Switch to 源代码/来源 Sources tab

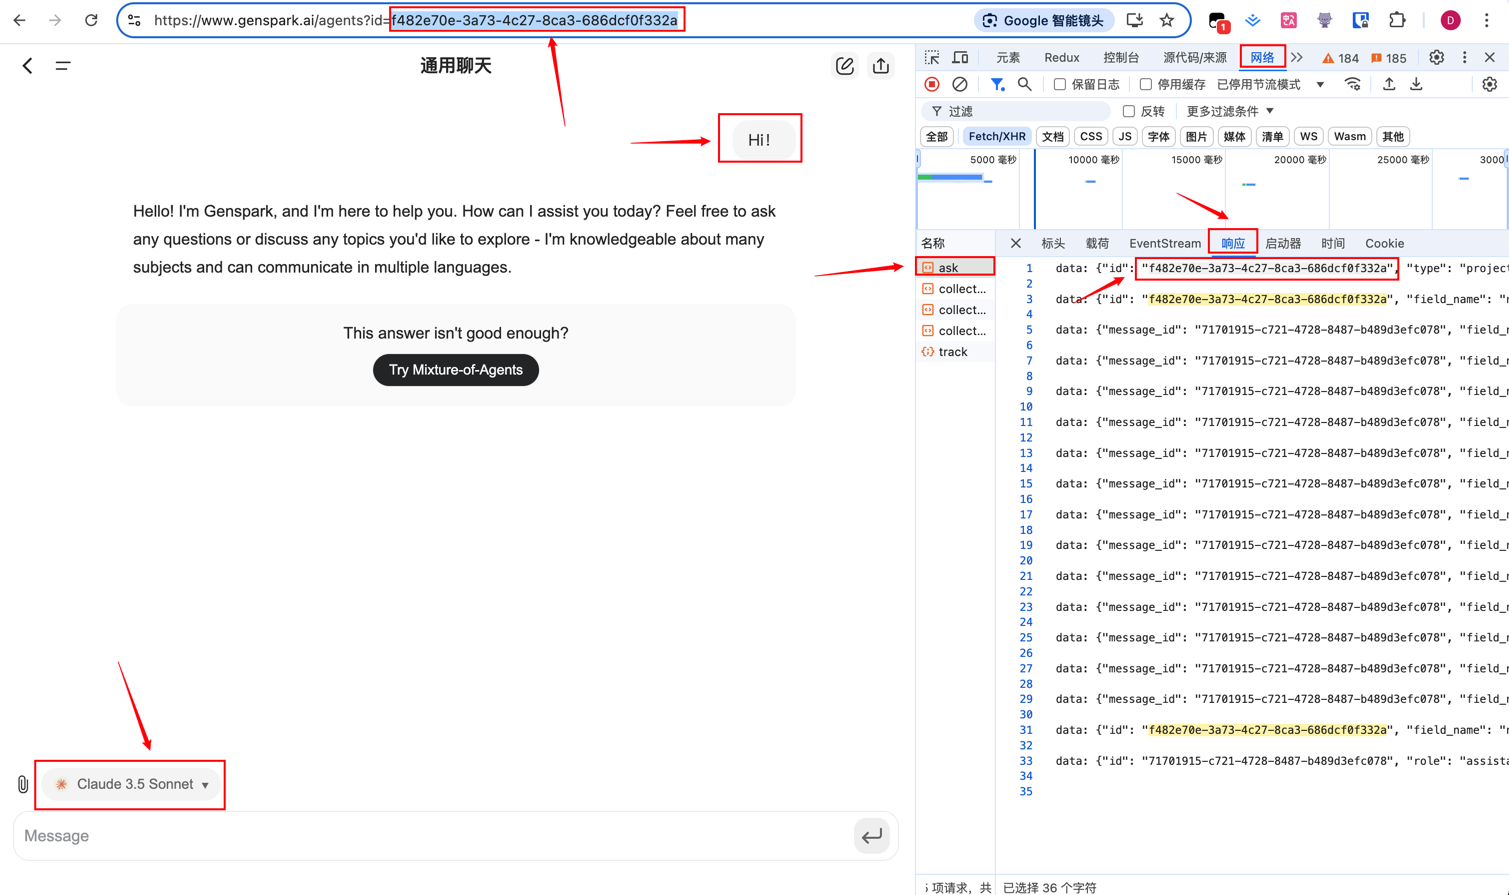[1194, 58]
